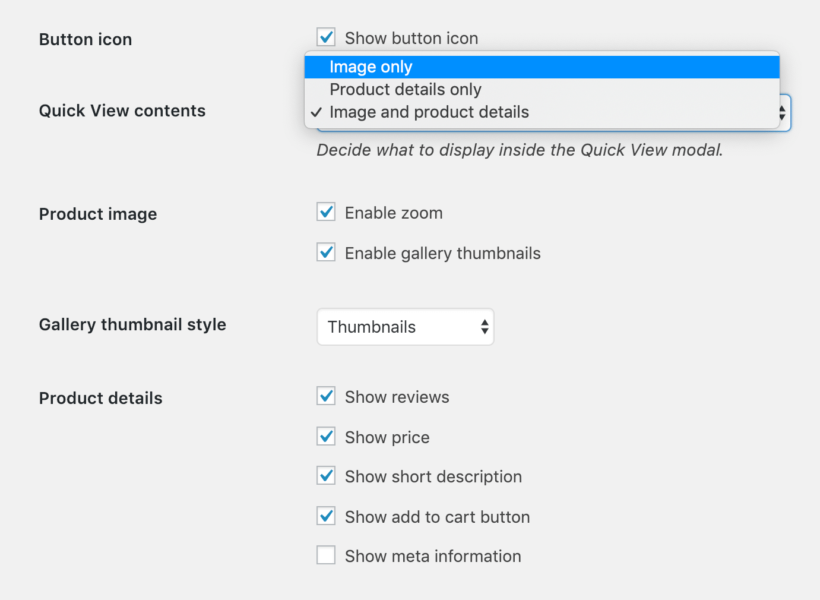820x600 pixels.
Task: Click the checkmark beside "Image and product details"
Action: [317, 112]
